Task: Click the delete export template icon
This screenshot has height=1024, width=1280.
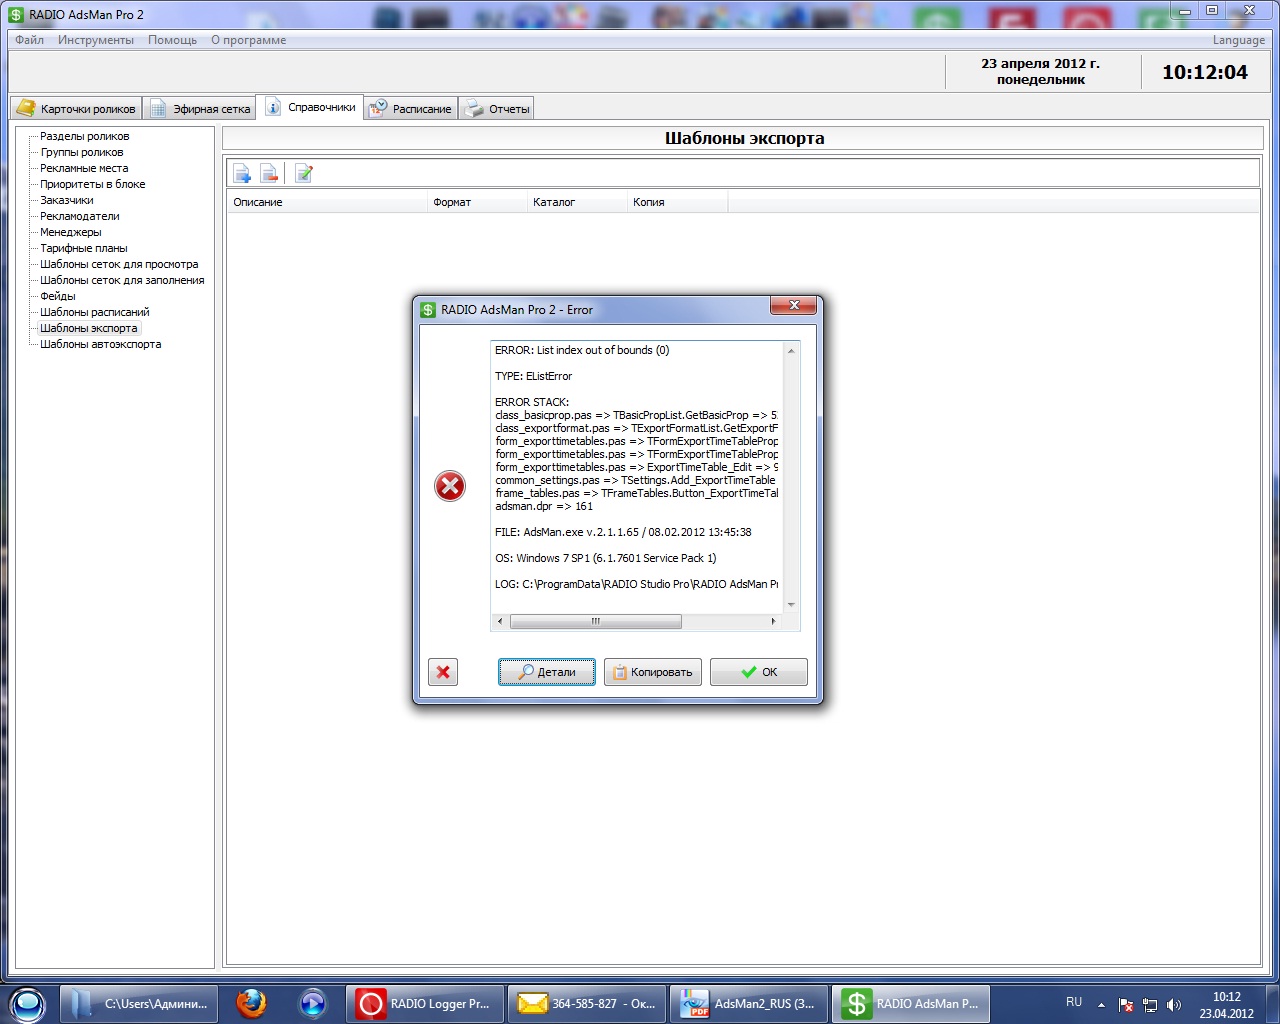Action: point(269,174)
